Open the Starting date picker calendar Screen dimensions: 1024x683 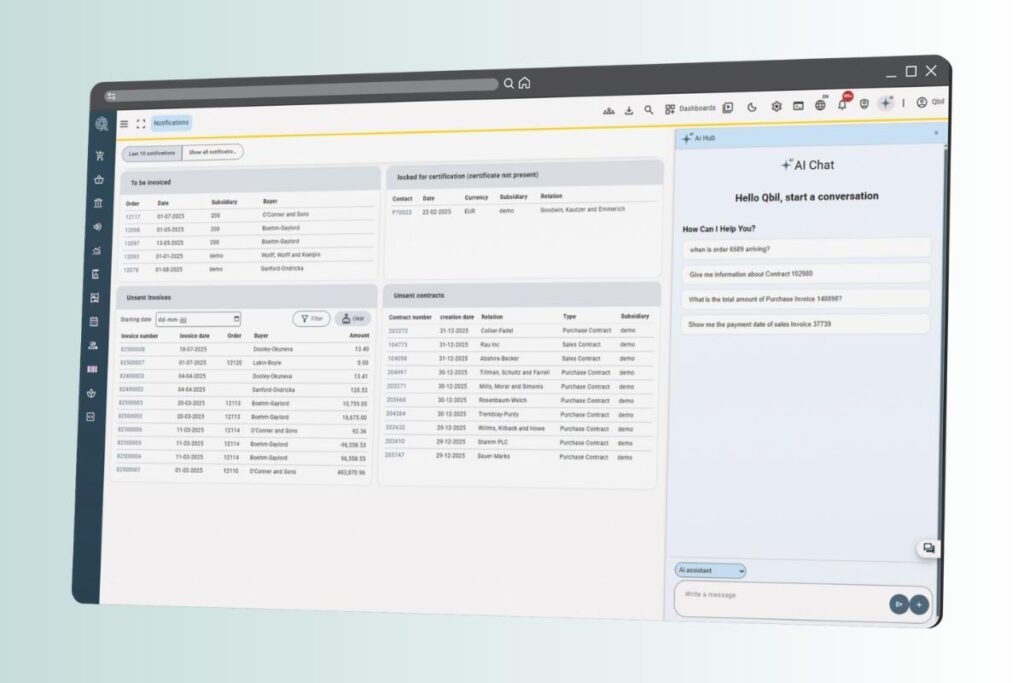click(x=236, y=319)
